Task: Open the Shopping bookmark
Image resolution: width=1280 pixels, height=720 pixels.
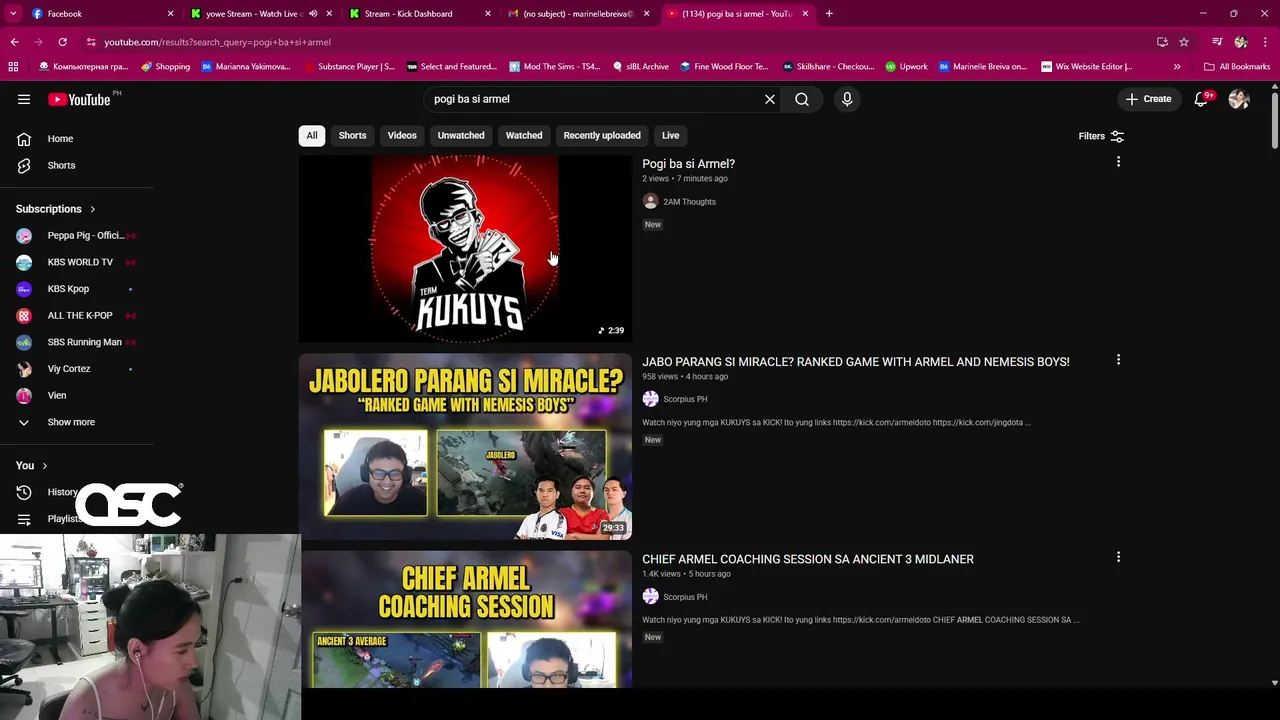Action: [166, 67]
